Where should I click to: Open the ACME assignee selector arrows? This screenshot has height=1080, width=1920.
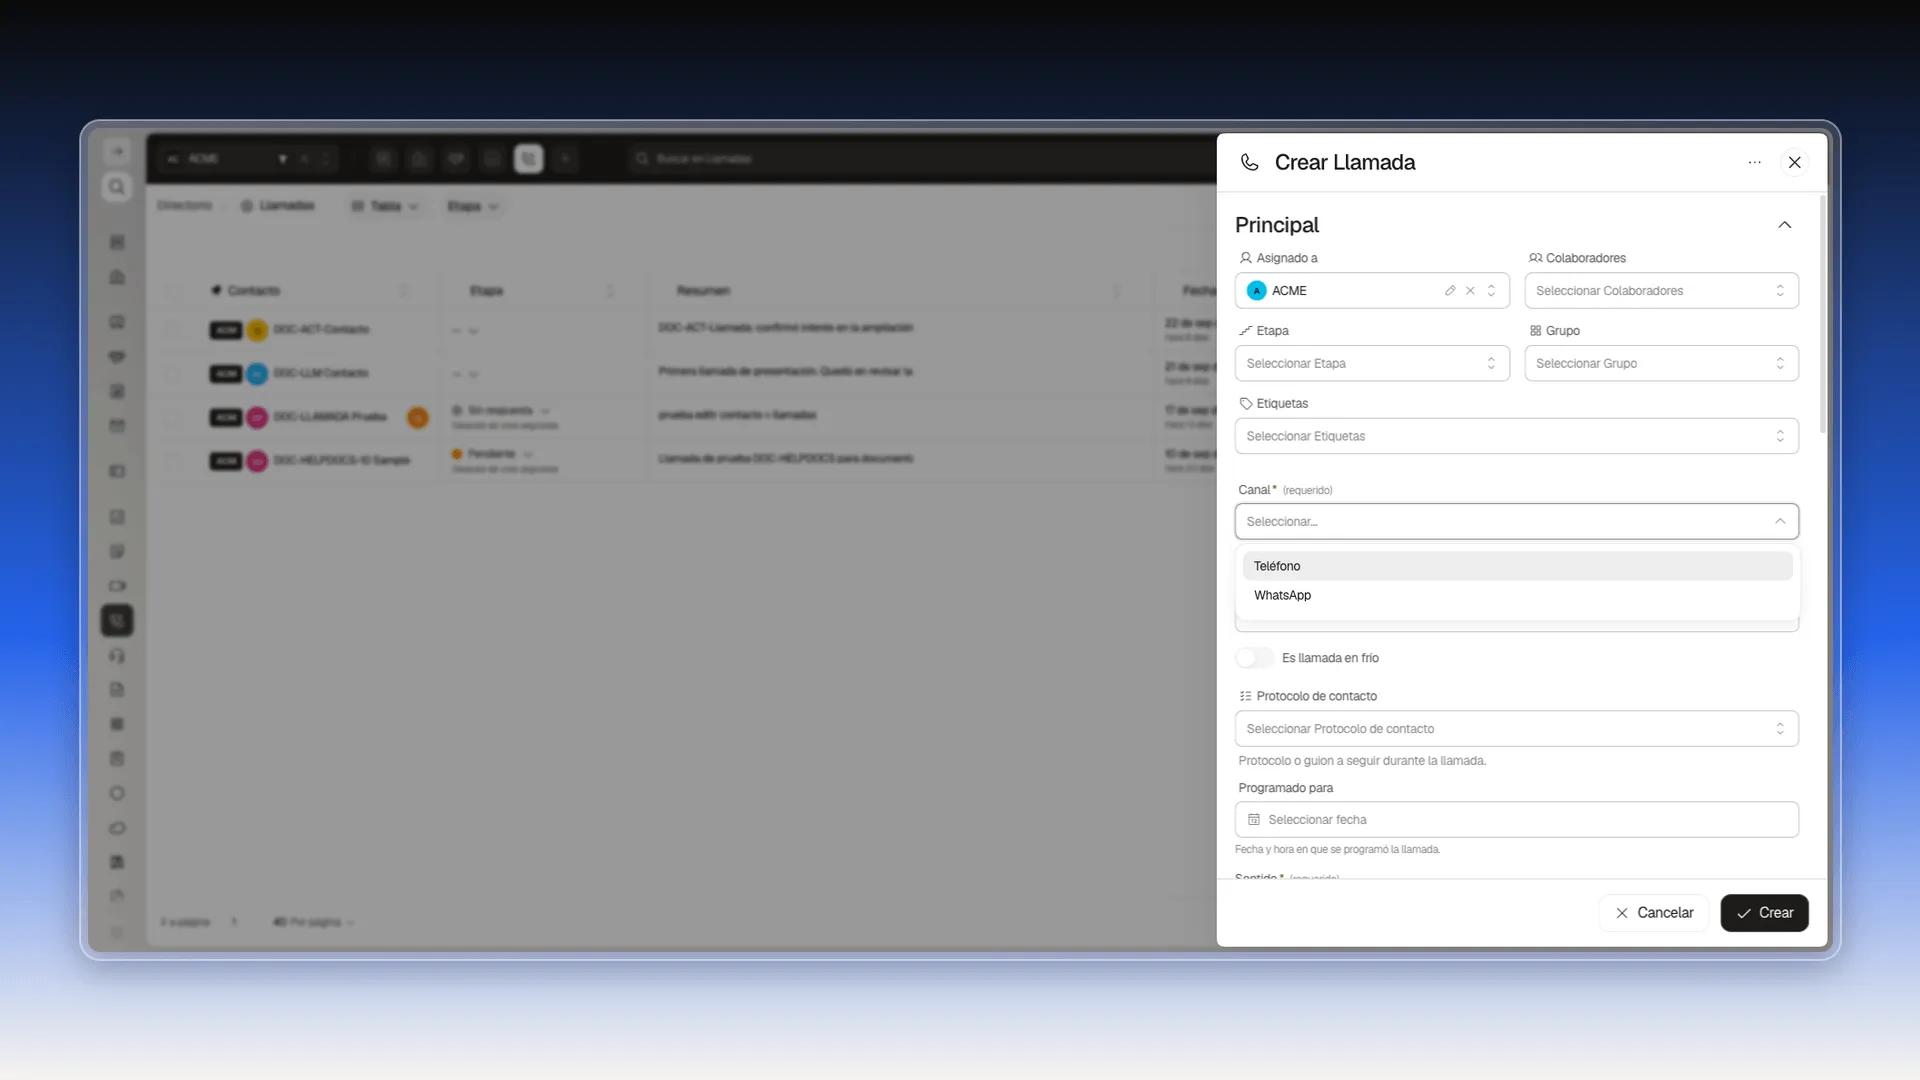coord(1491,291)
